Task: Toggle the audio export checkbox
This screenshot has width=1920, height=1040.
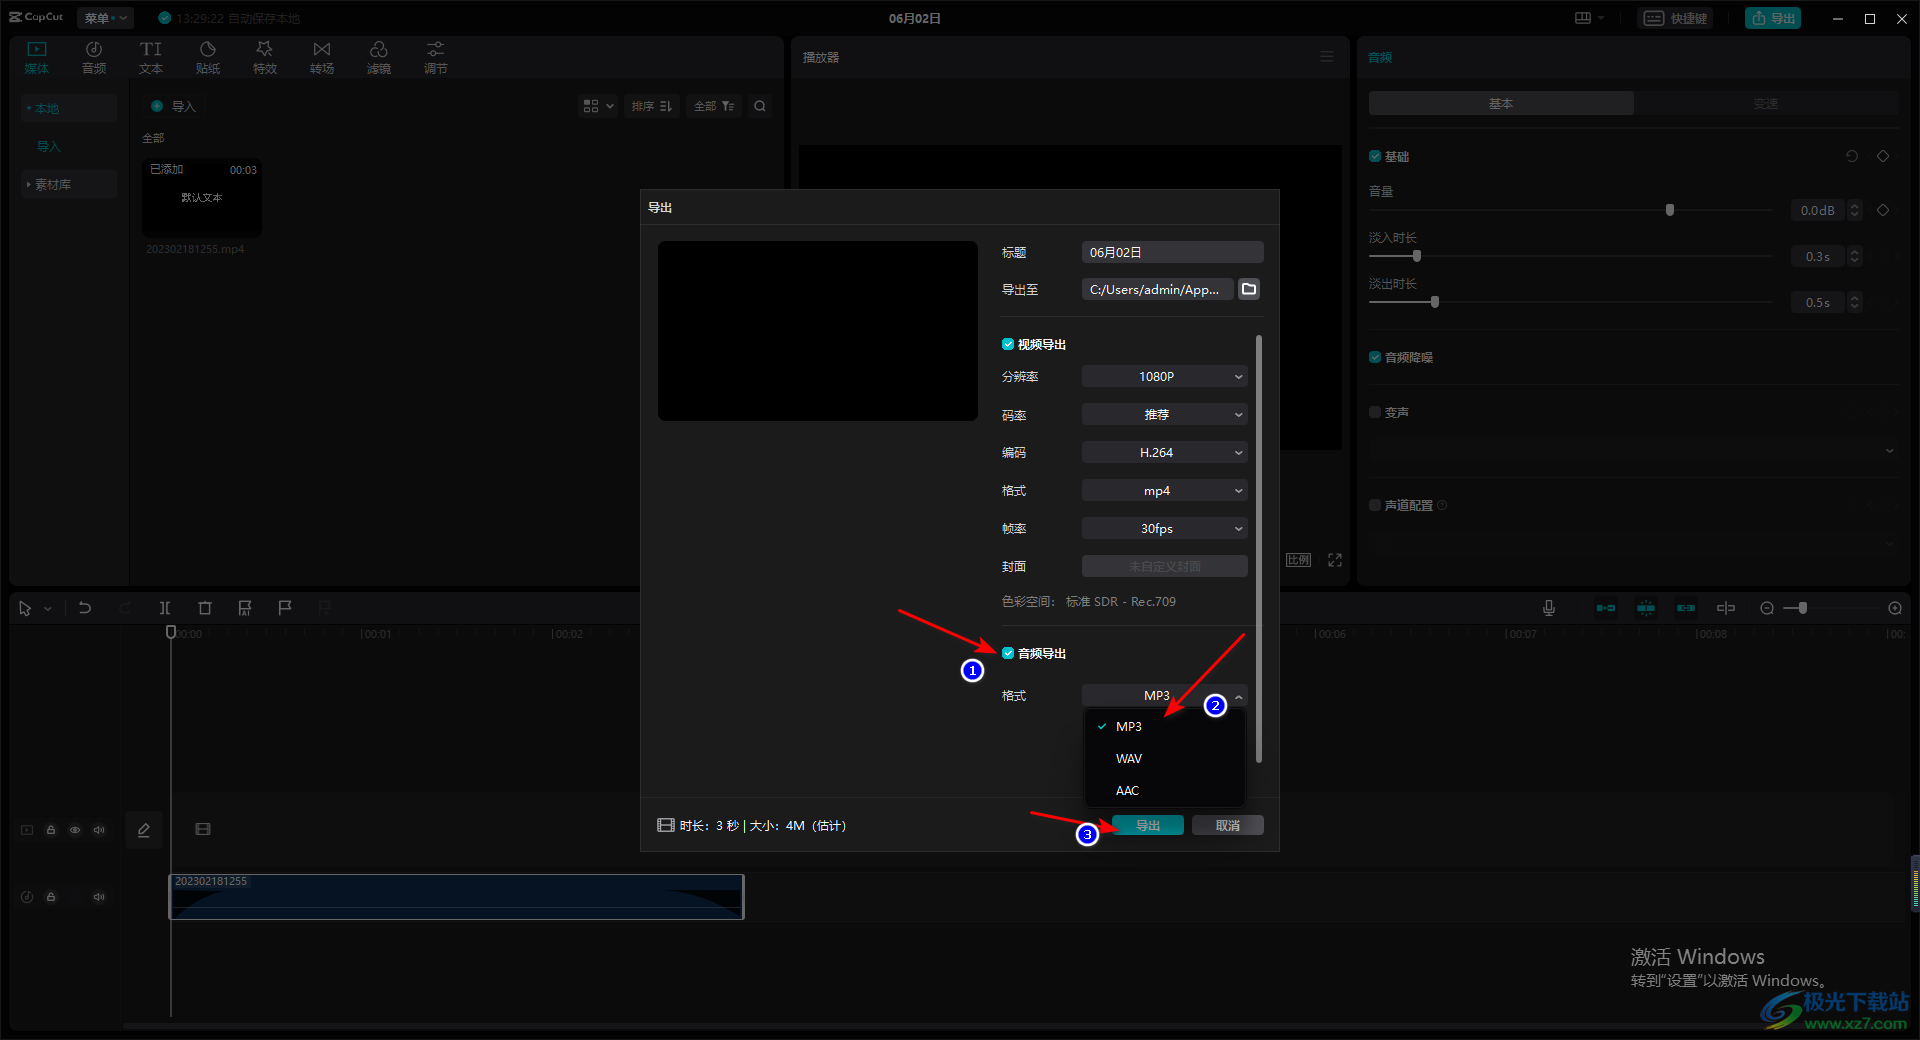Action: pyautogui.click(x=1008, y=653)
